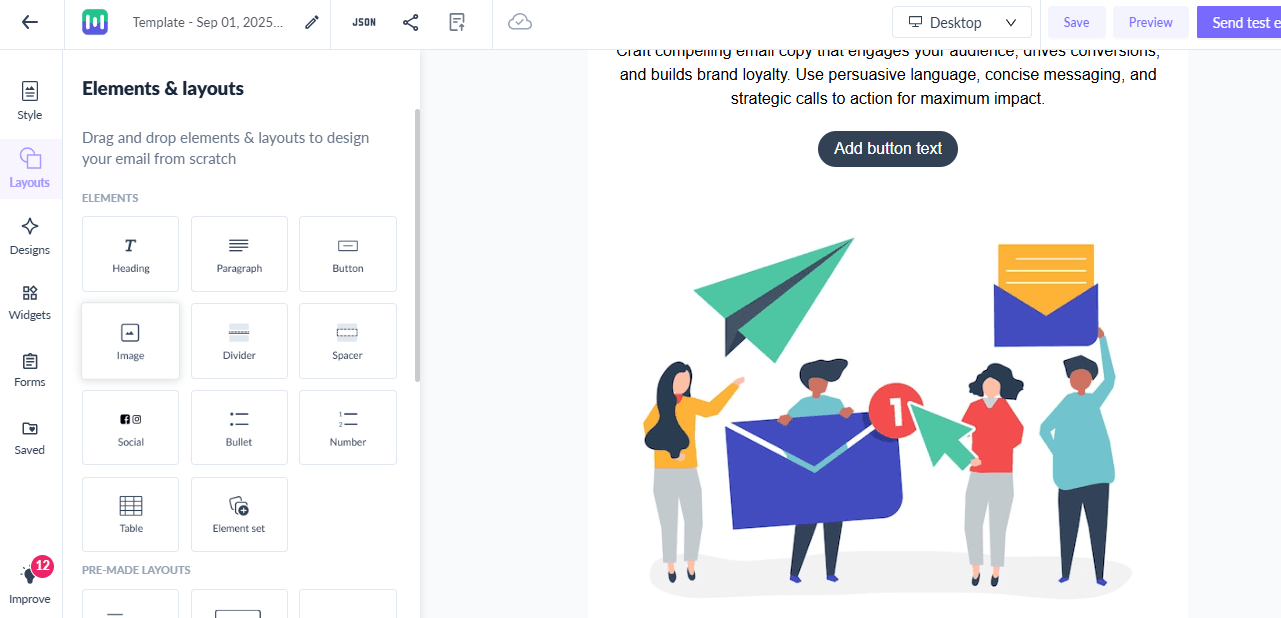Select the Table element tile
Viewport: 1281px width, 618px height.
tap(131, 514)
